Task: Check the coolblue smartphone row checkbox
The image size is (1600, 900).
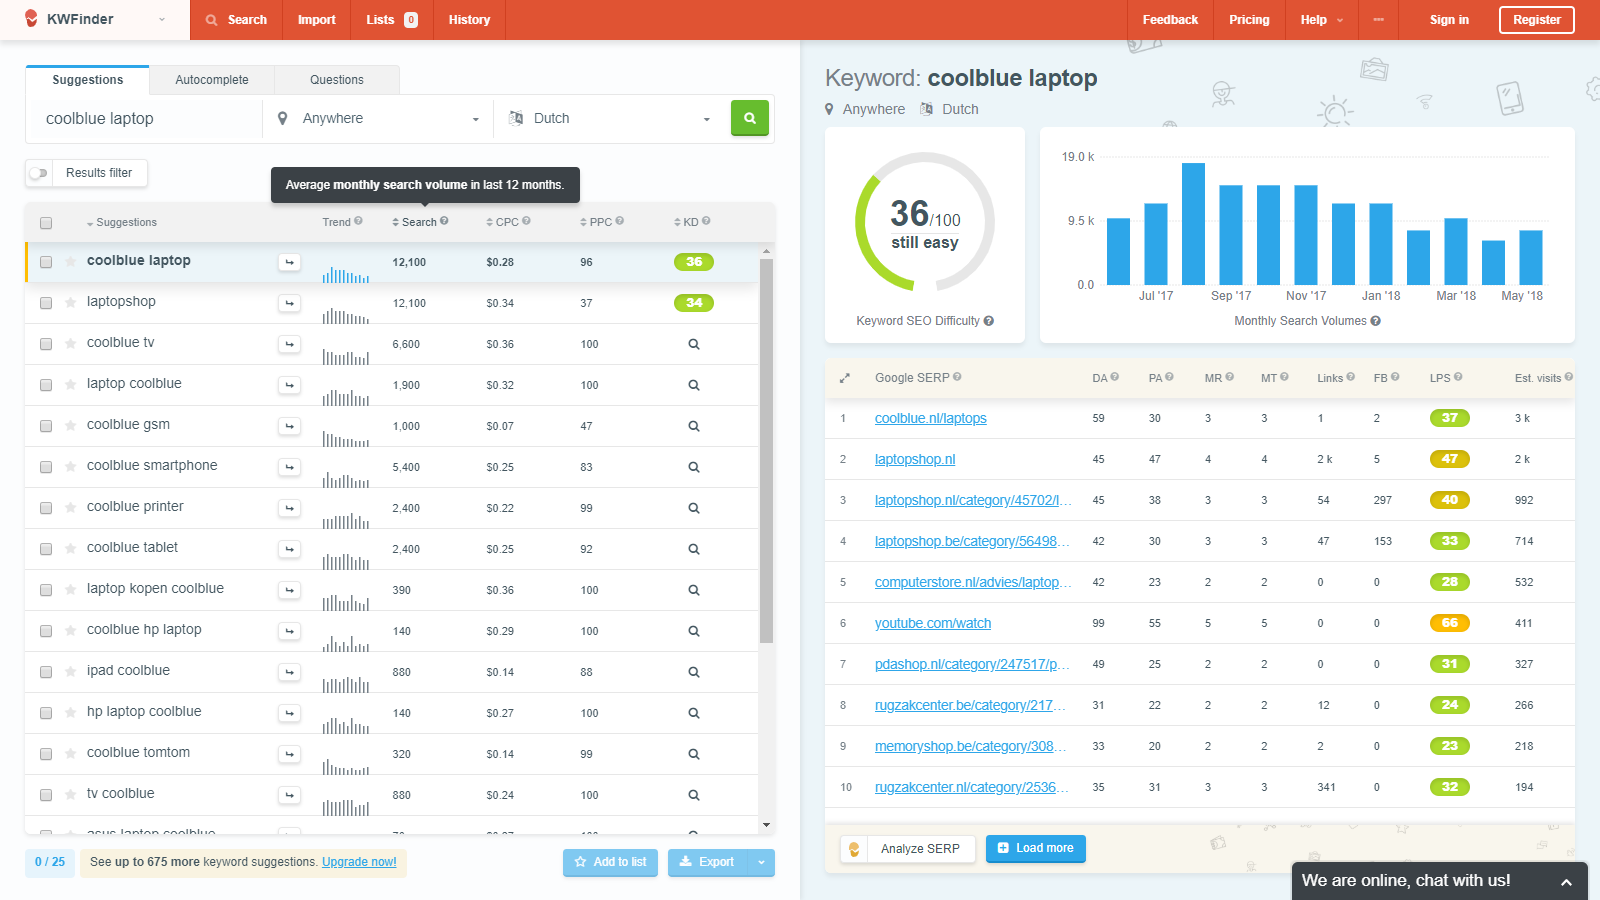Action: coord(46,467)
